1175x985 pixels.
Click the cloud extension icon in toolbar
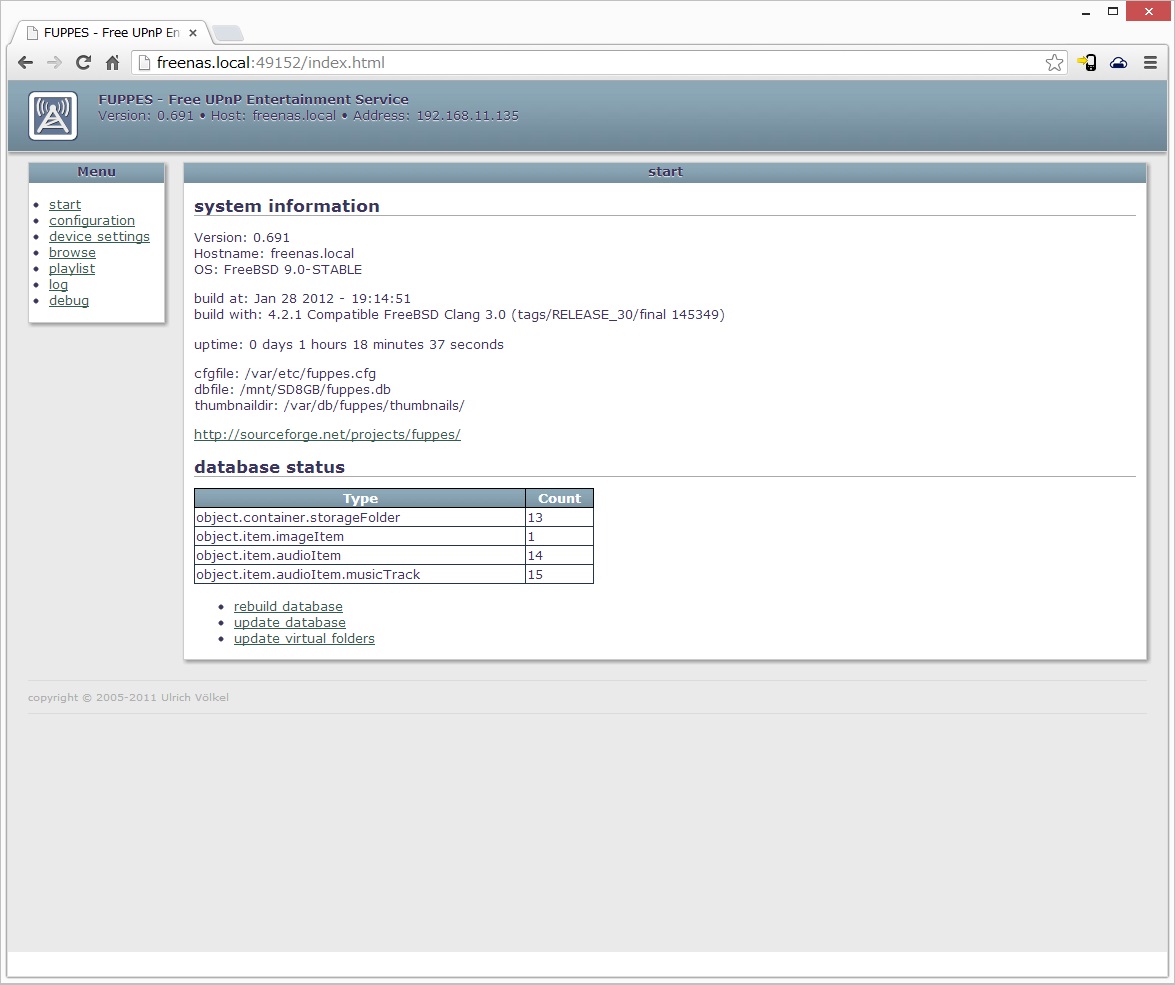tap(1119, 63)
